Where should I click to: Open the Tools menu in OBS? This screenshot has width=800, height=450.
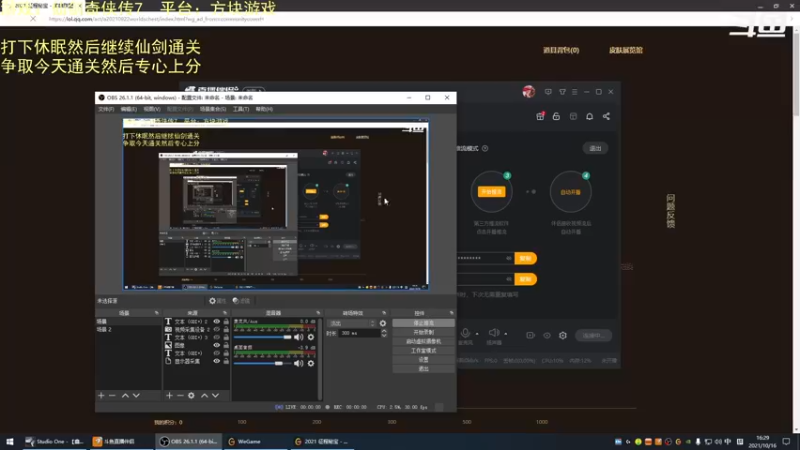tap(241, 109)
